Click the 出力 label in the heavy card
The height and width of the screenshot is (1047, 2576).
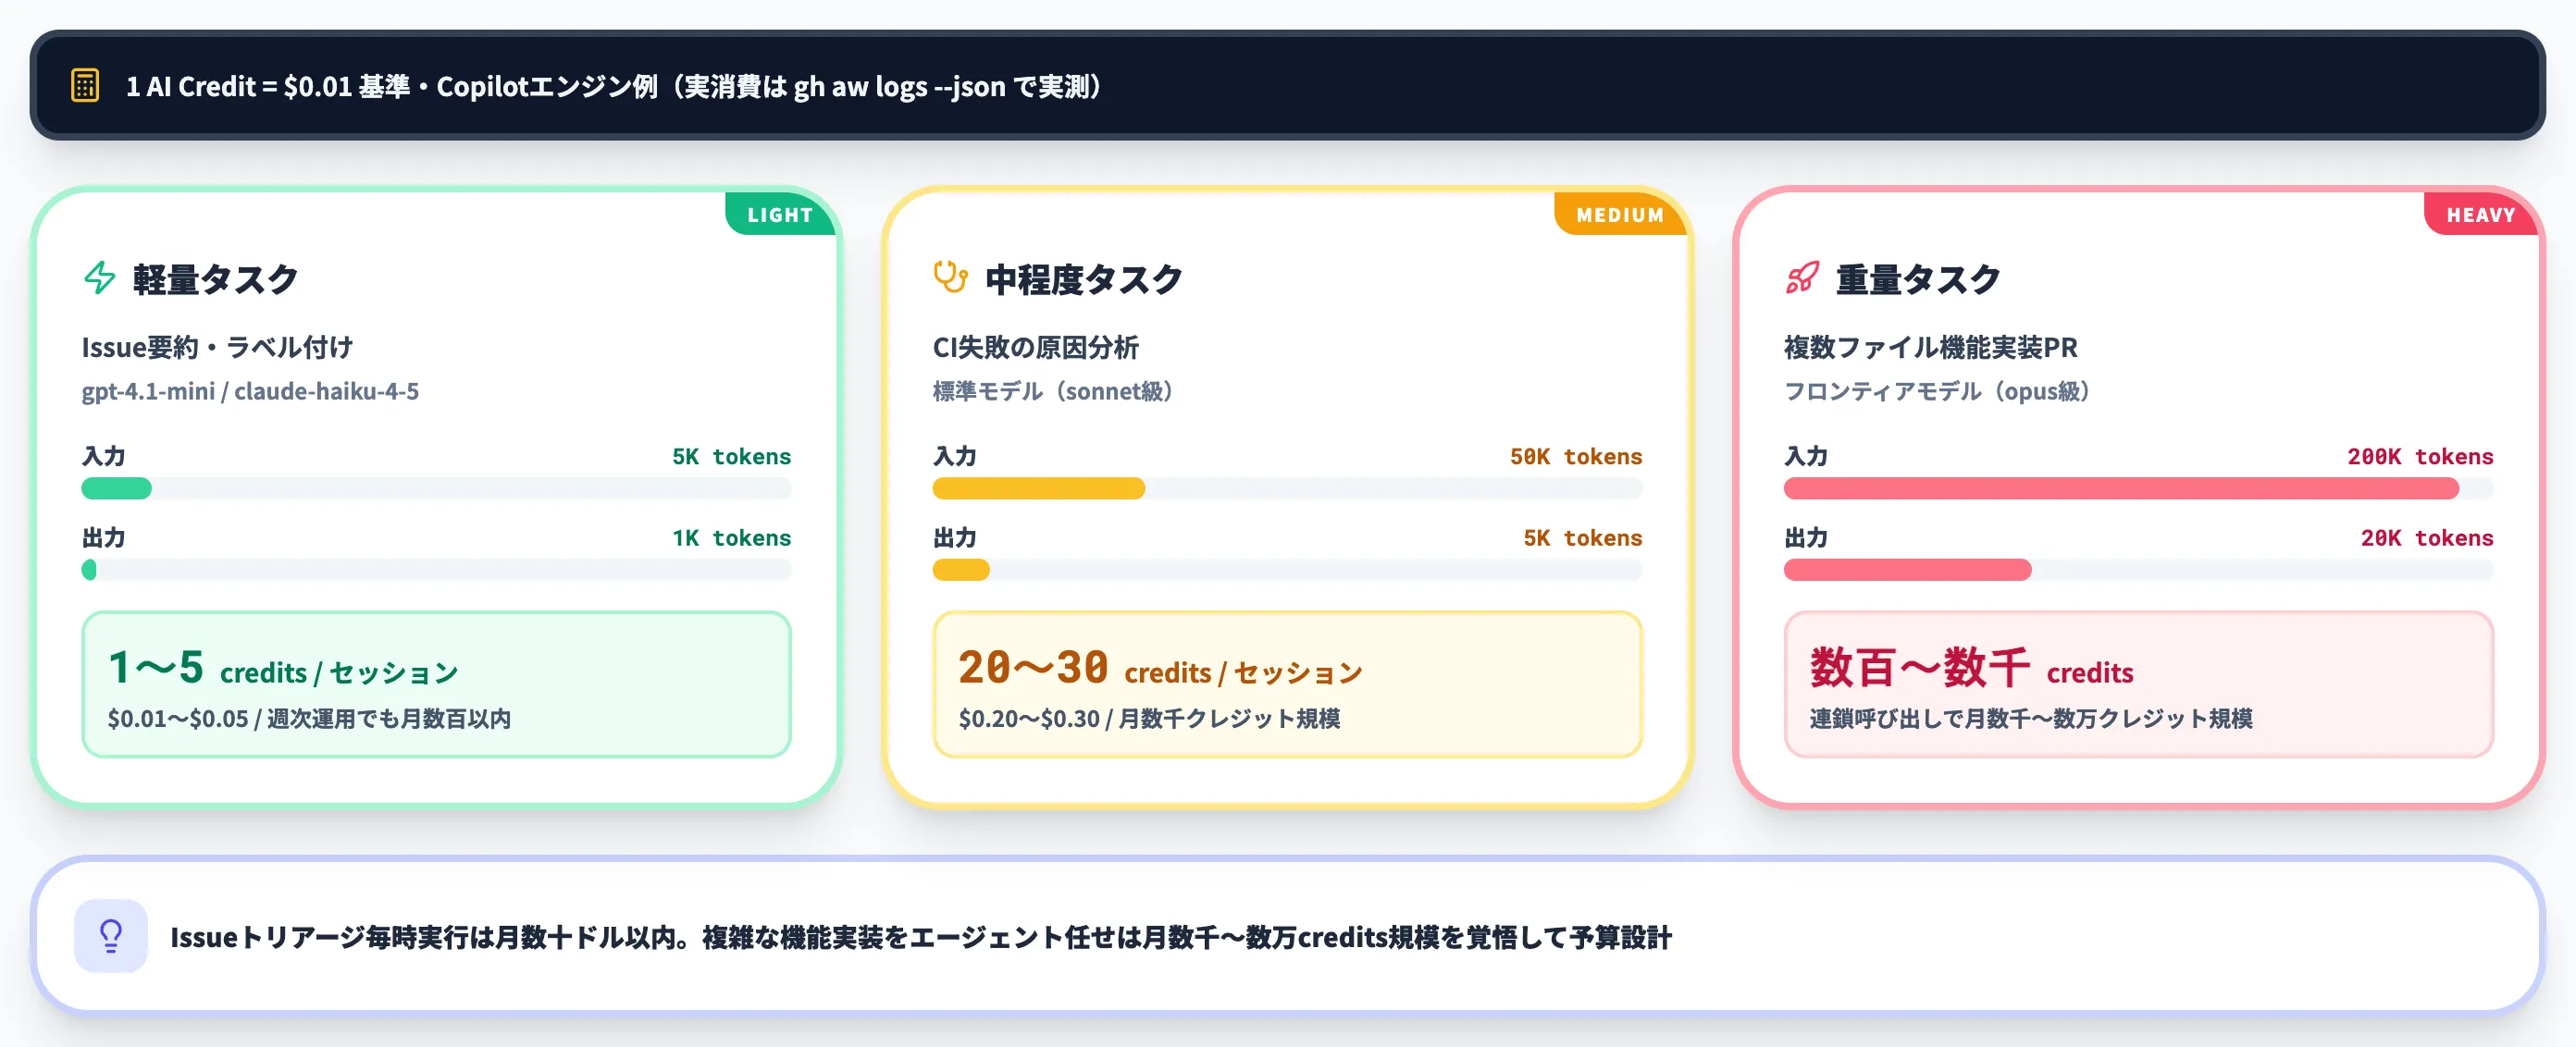click(x=1806, y=538)
